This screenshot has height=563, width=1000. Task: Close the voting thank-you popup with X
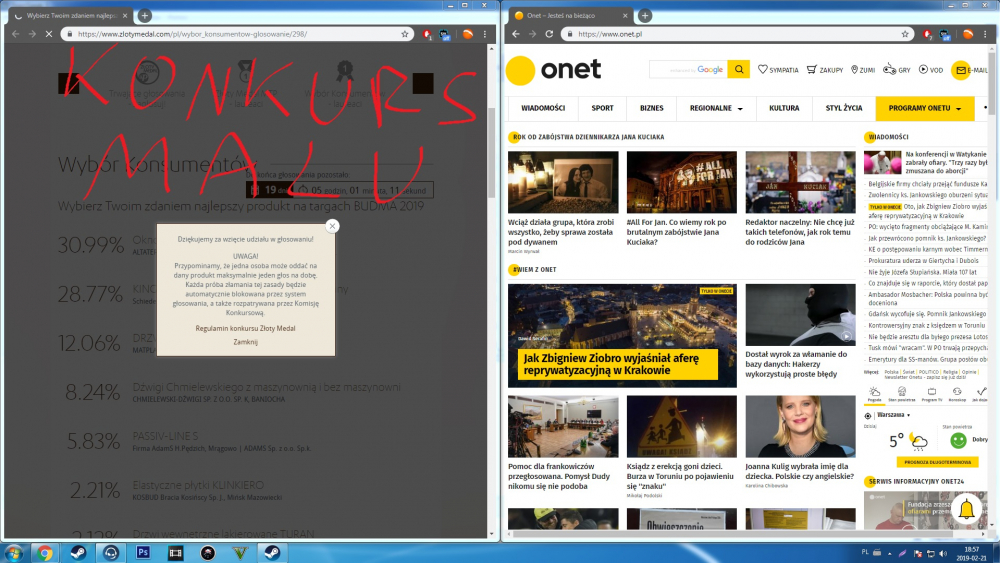[x=332, y=226]
